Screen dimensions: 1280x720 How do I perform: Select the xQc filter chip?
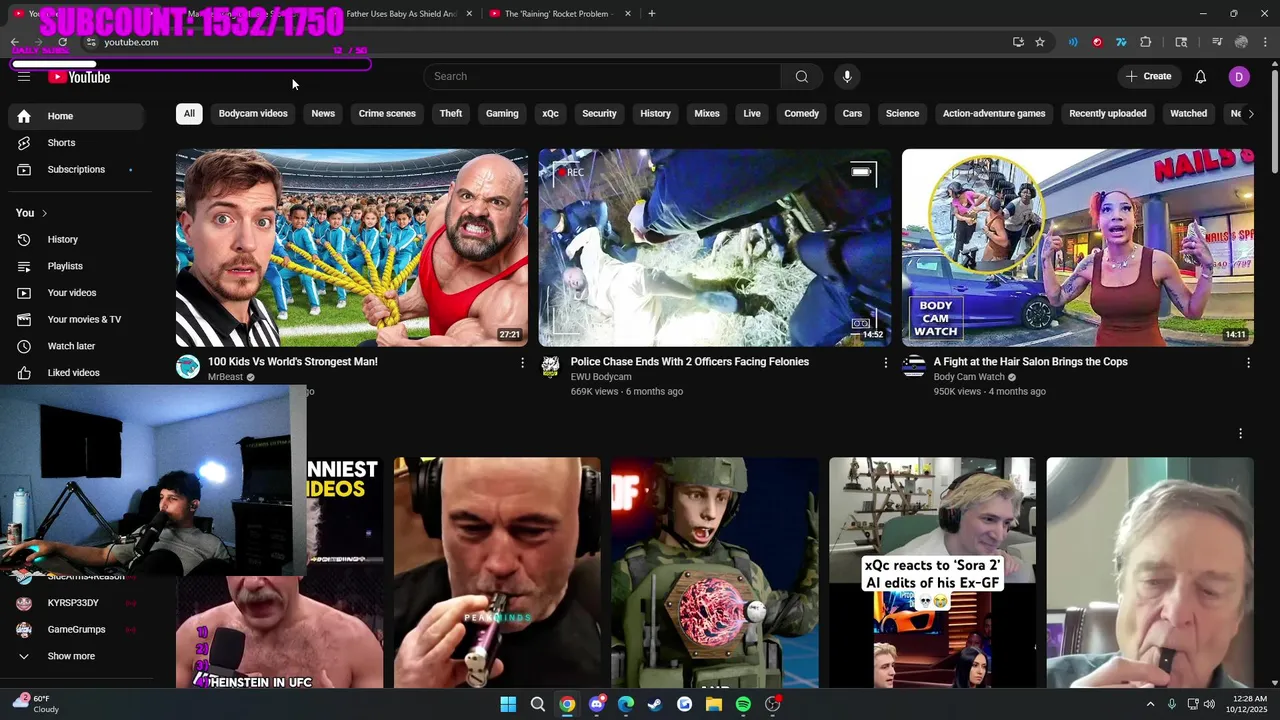pos(550,114)
